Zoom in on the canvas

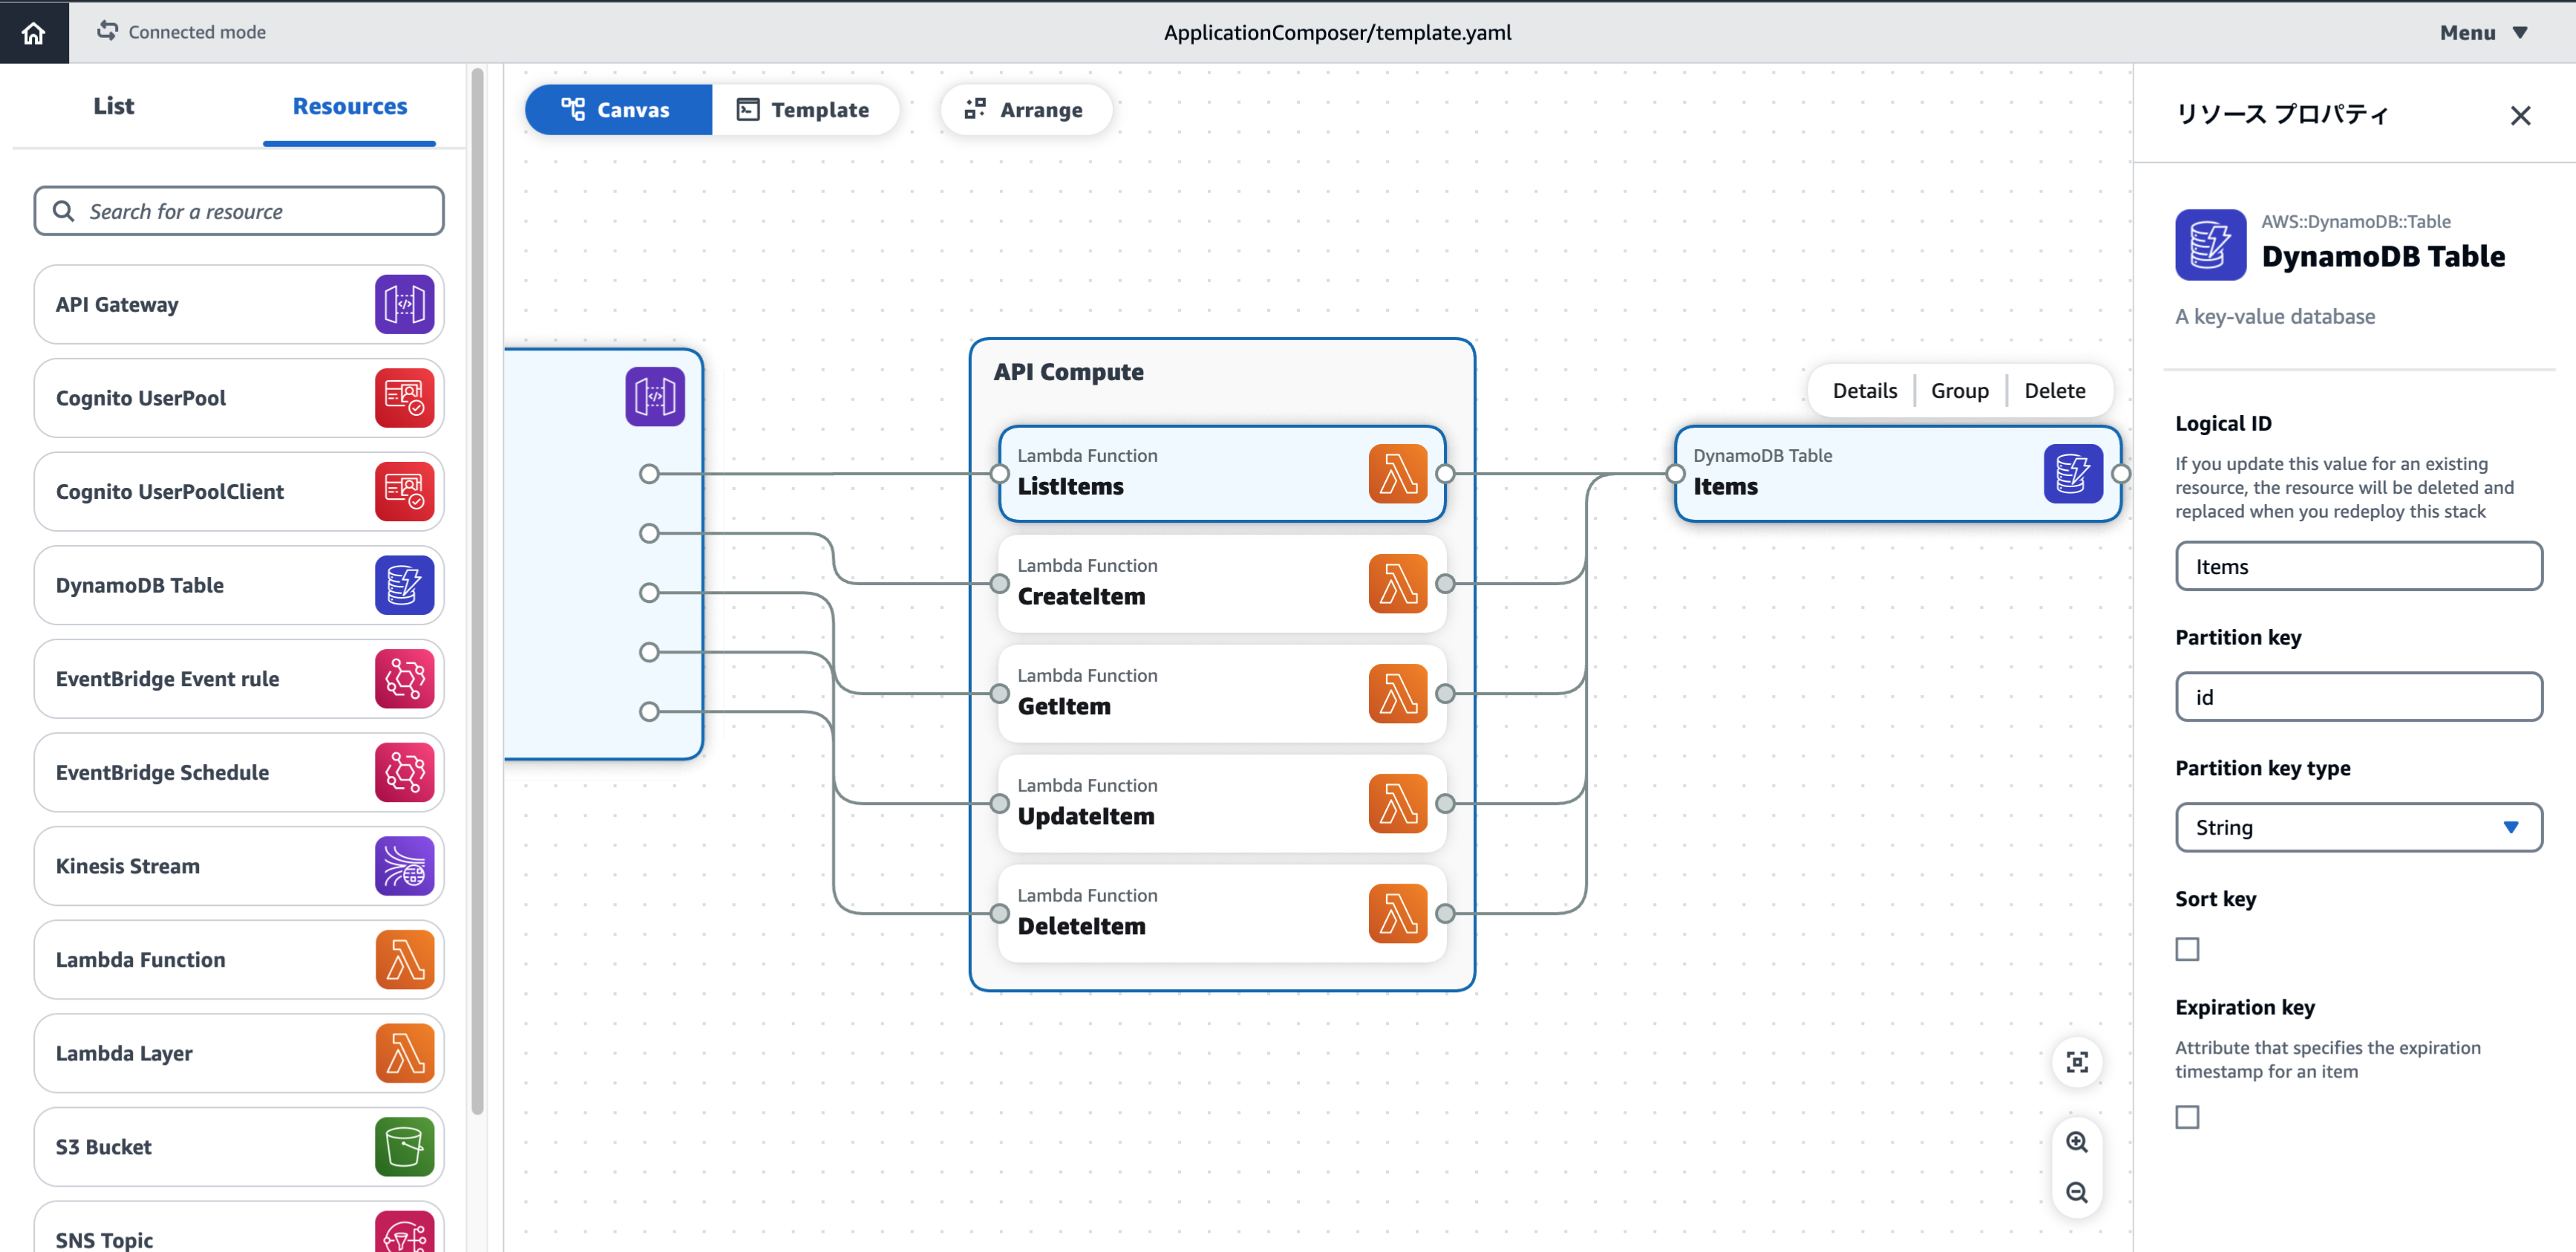click(x=2077, y=1142)
